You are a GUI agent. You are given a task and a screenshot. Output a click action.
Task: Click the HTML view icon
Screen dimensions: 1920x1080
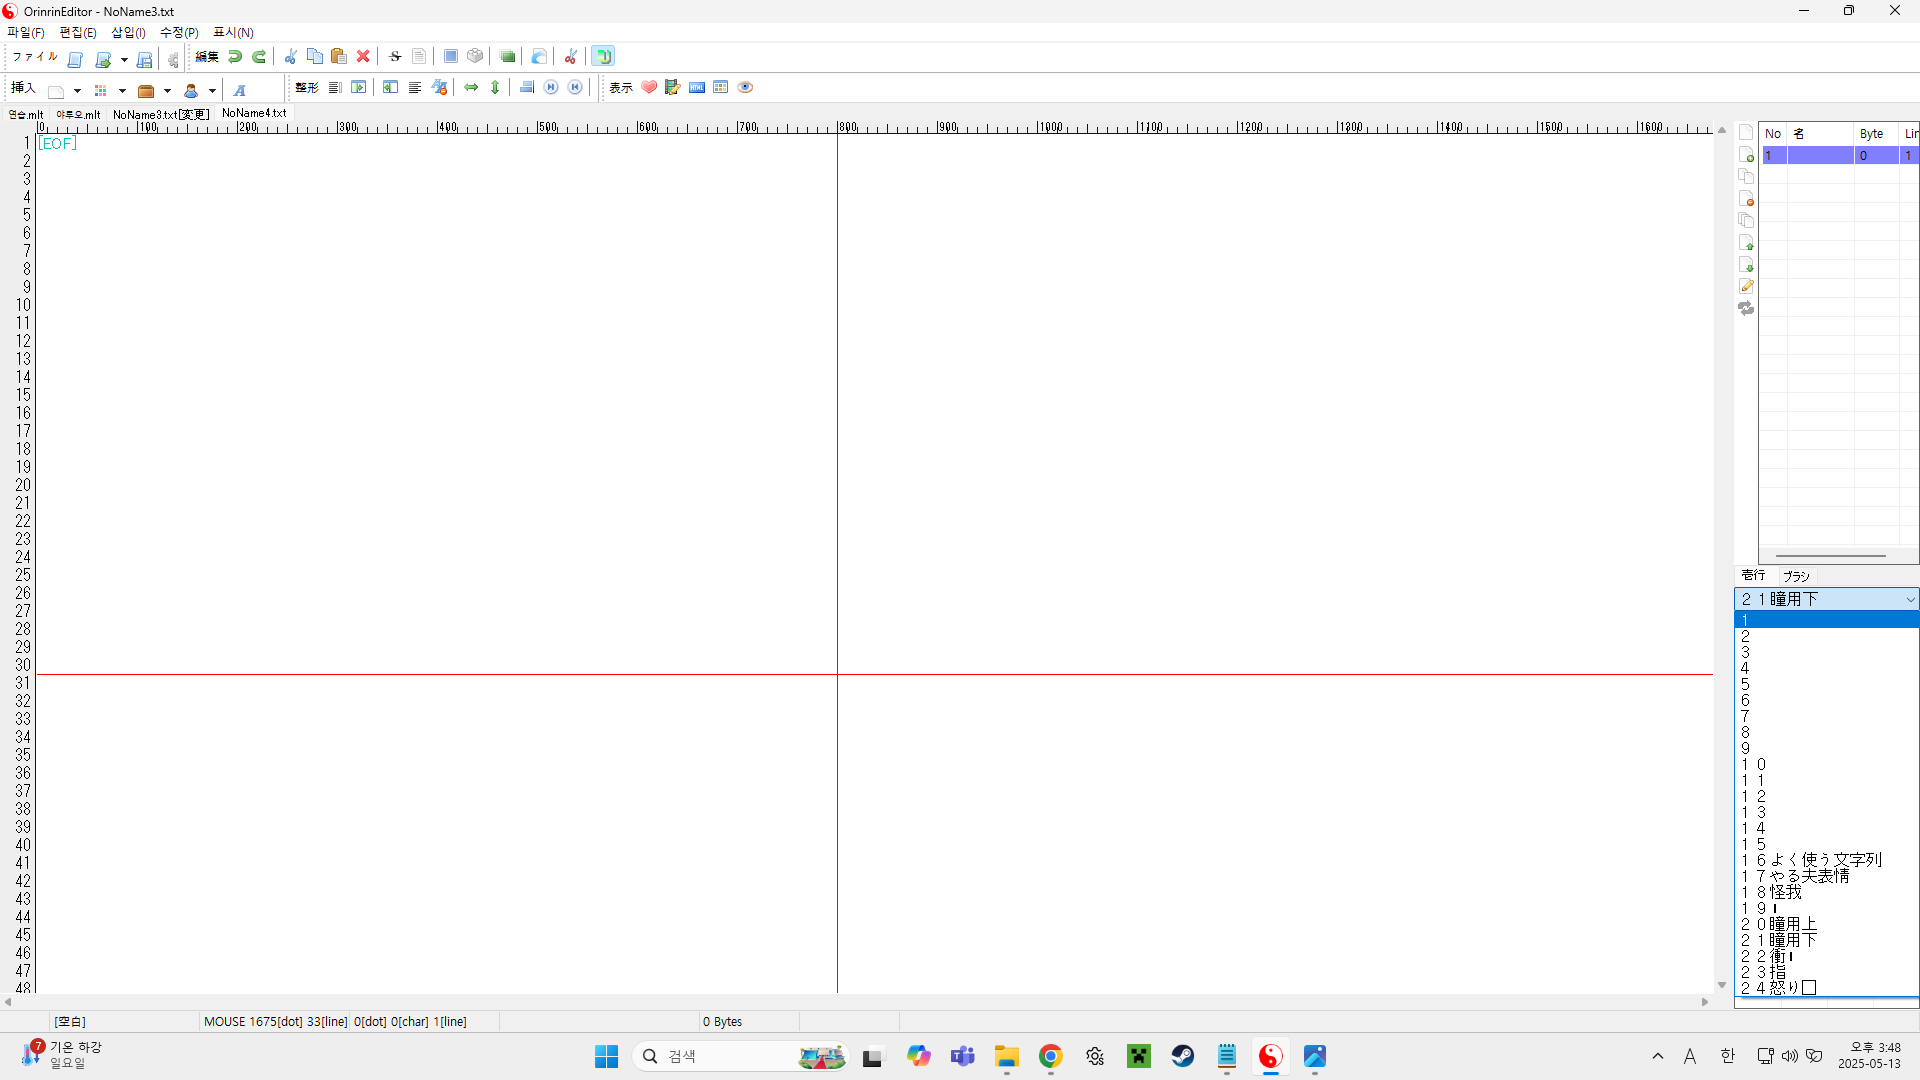[697, 88]
